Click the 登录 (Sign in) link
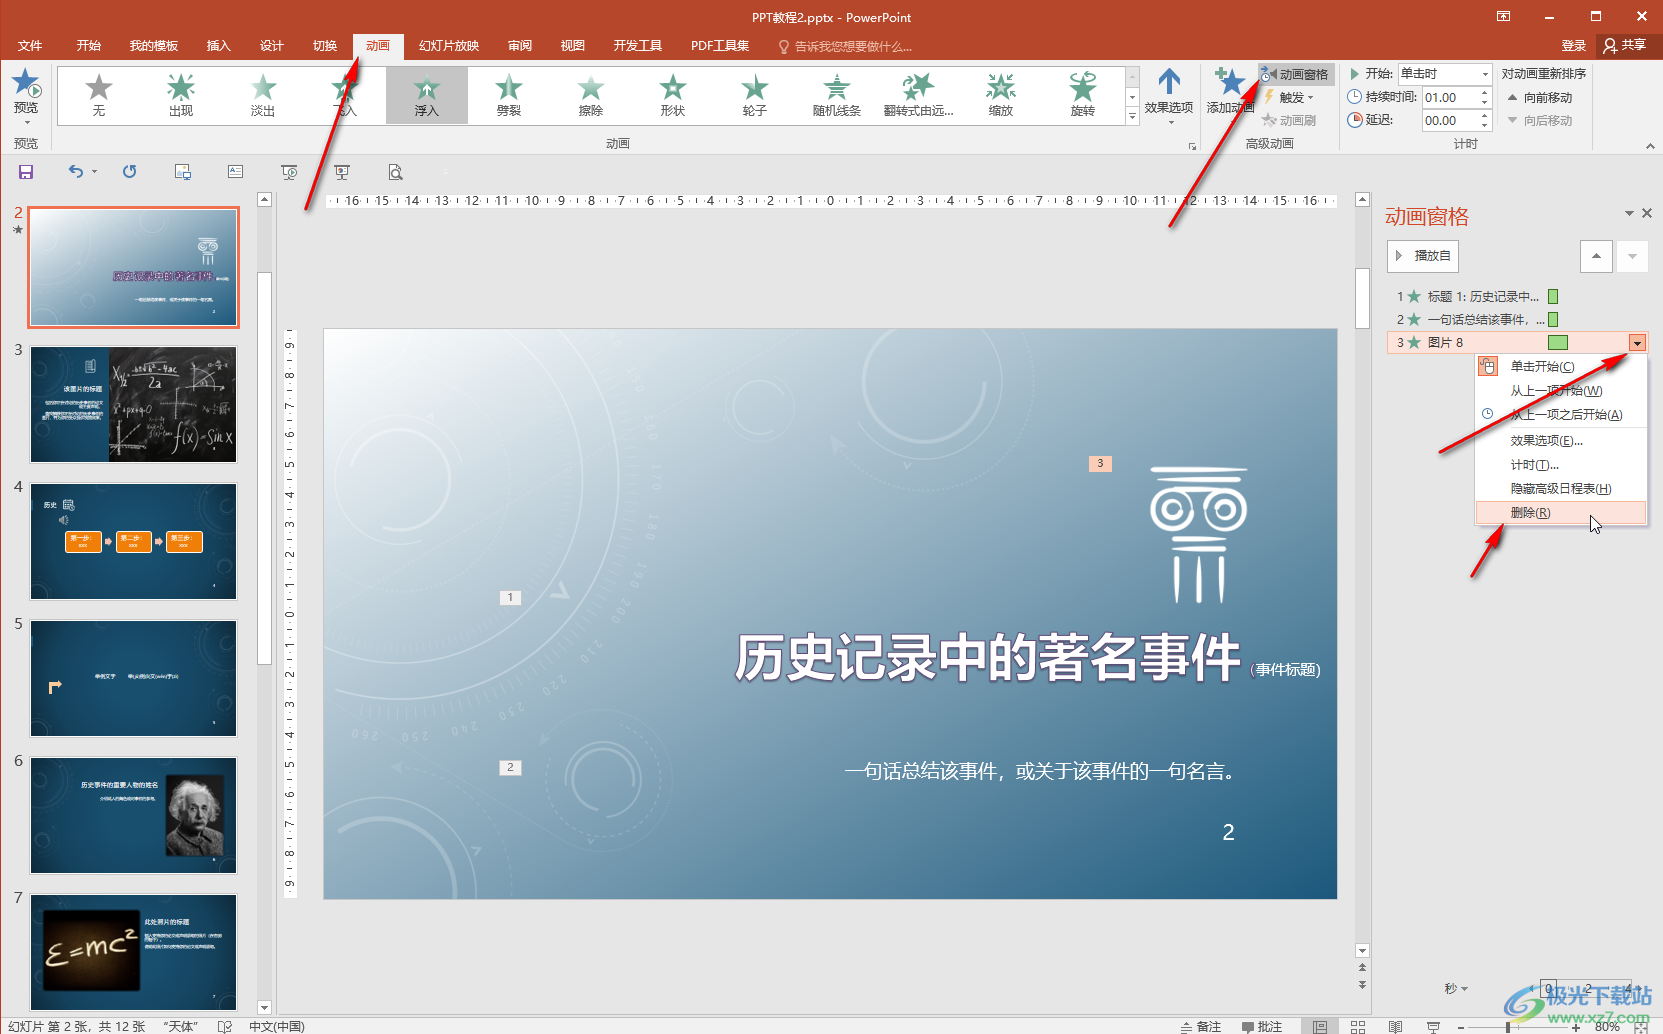Screen dimensions: 1663x1034 pyautogui.click(x=1573, y=46)
